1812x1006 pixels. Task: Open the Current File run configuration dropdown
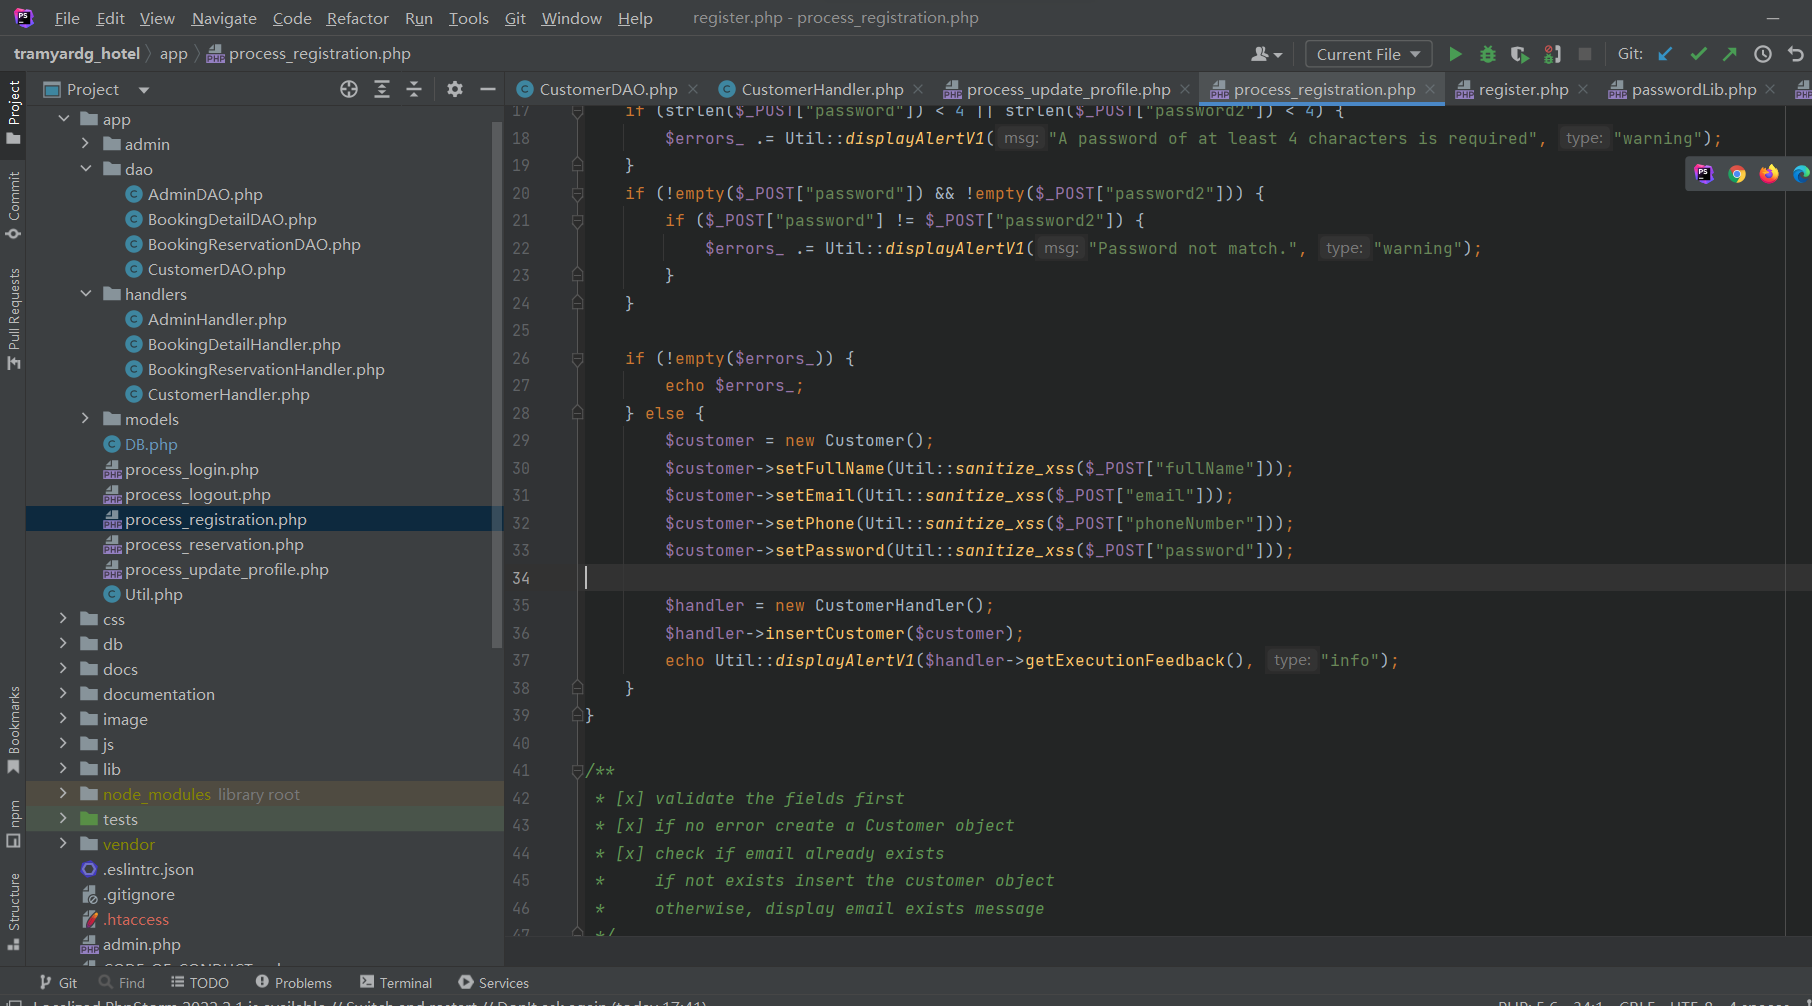(x=1368, y=54)
